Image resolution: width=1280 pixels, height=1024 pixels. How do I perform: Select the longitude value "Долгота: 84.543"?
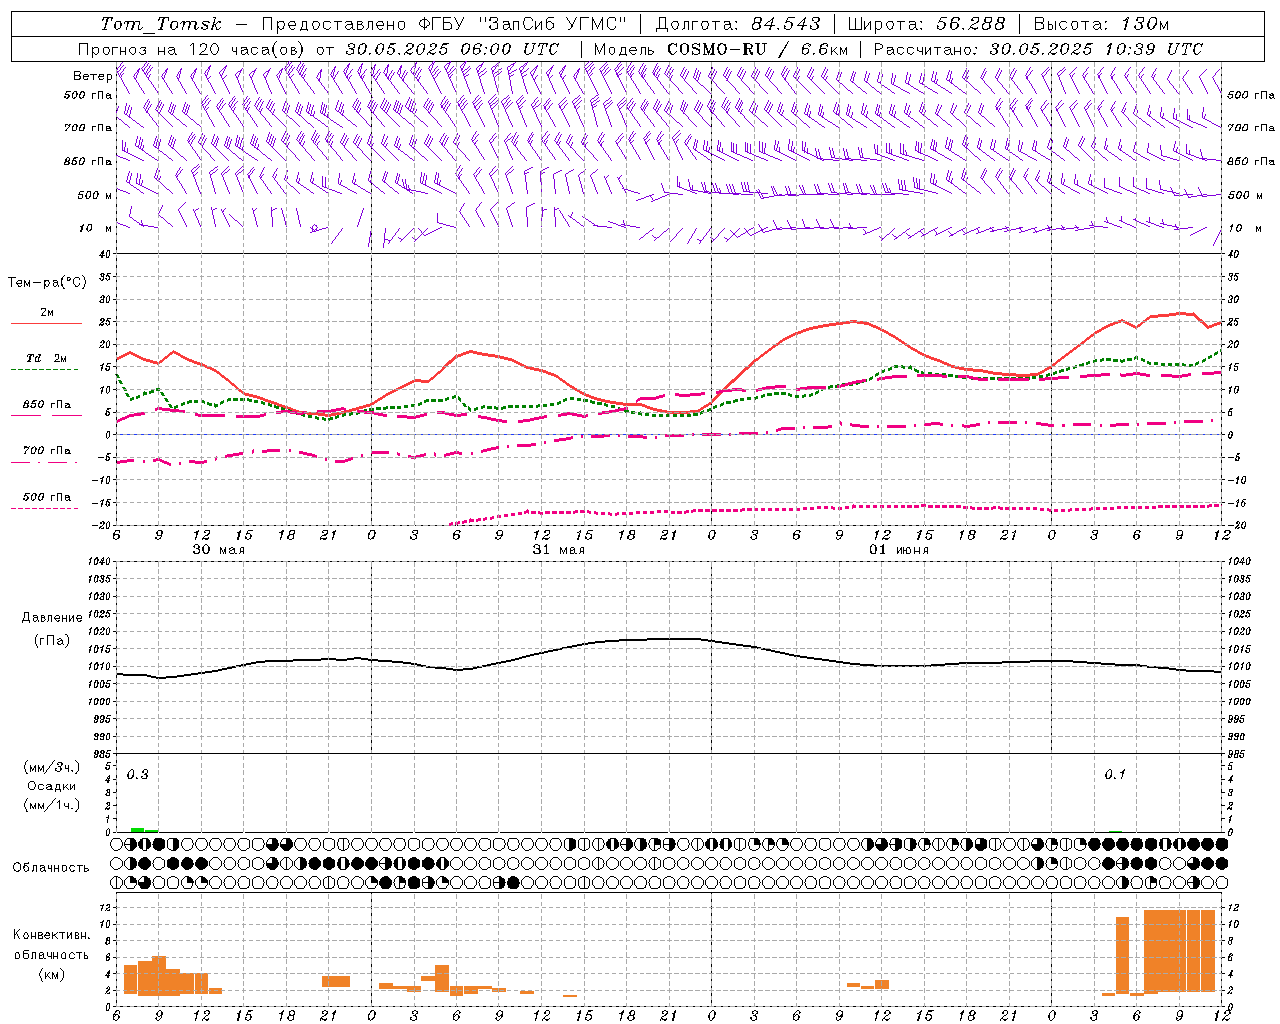pyautogui.click(x=738, y=24)
